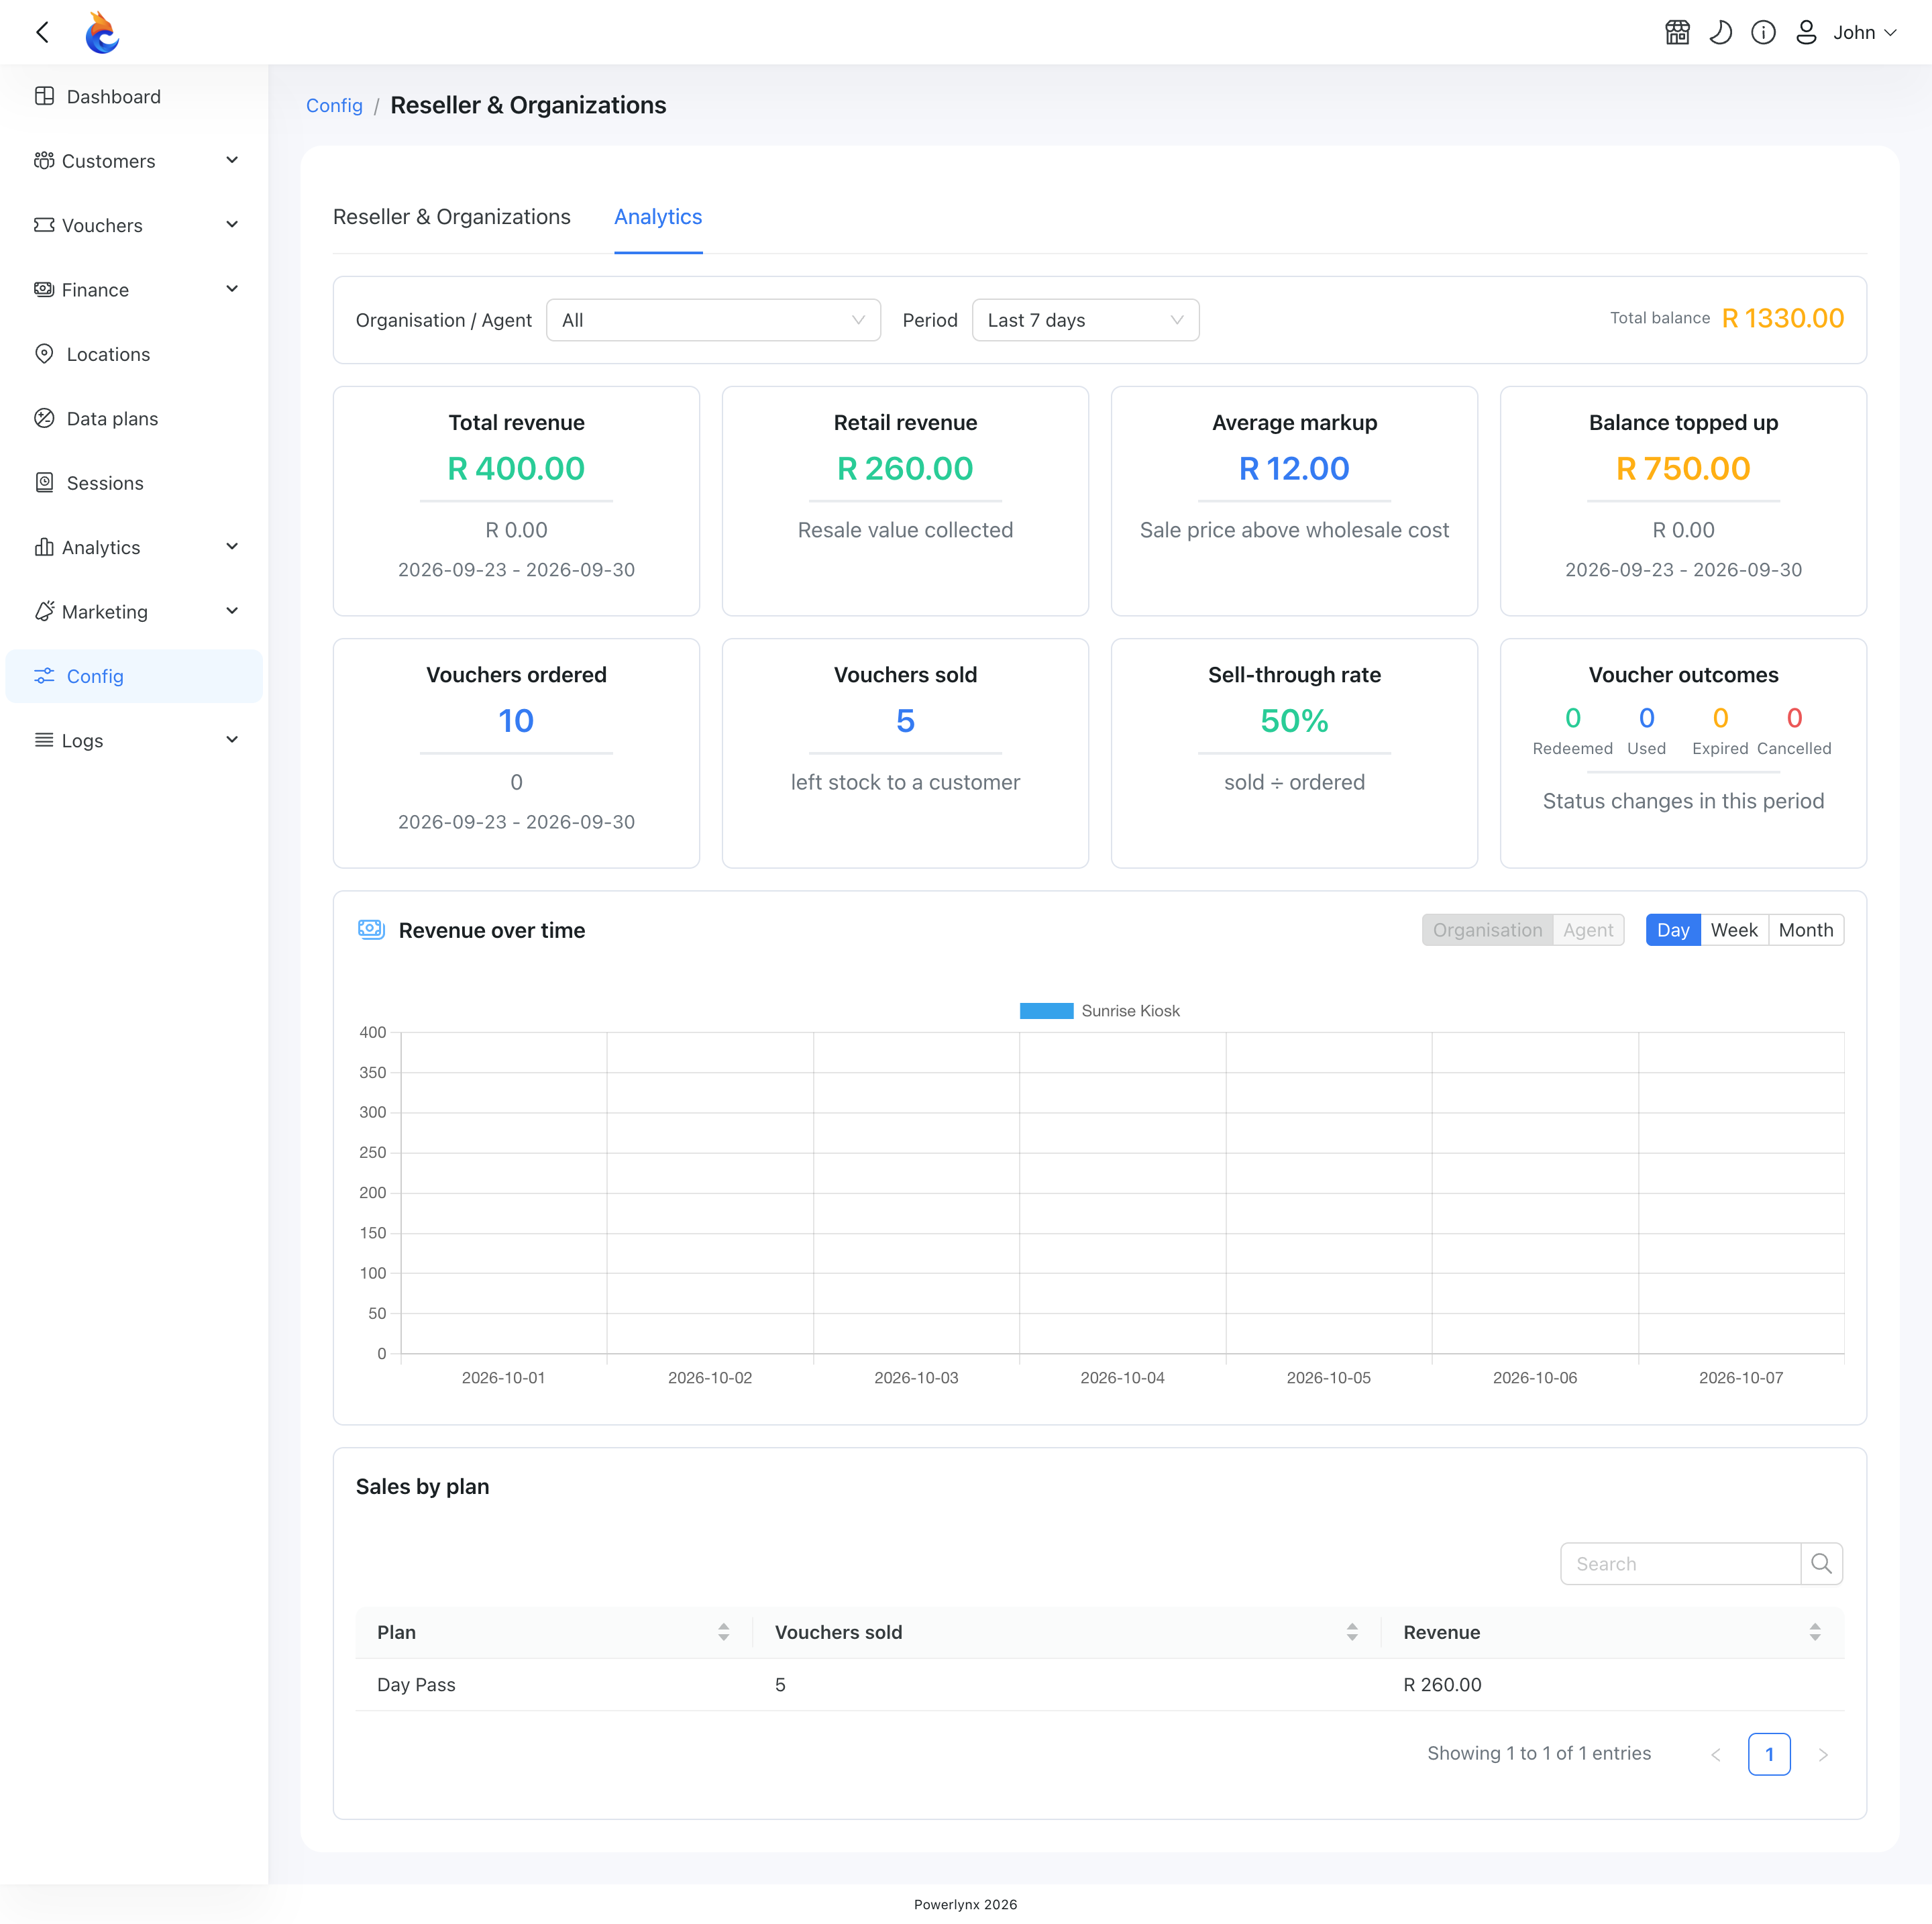Click the Vouchers ticket icon

(44, 225)
